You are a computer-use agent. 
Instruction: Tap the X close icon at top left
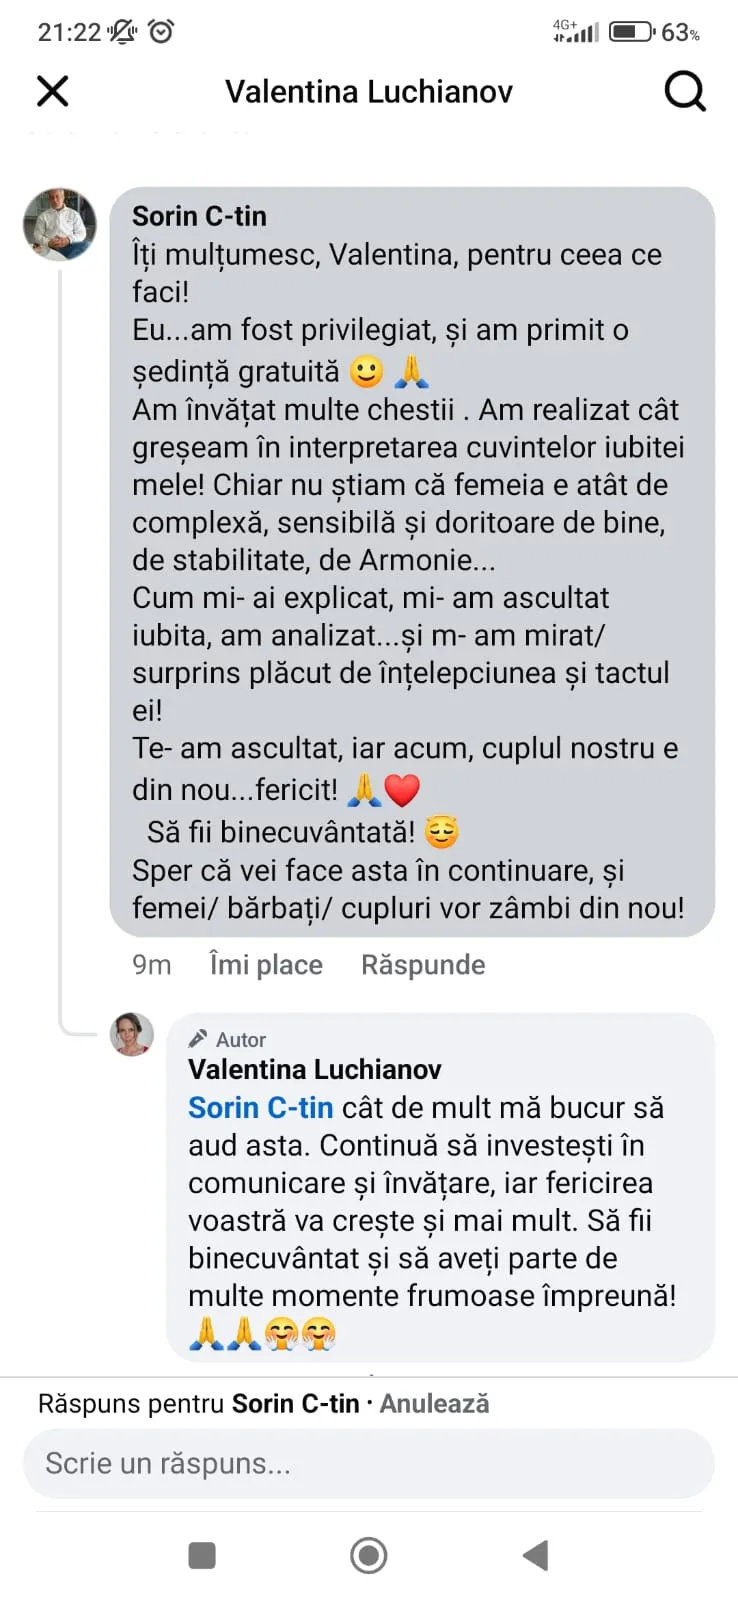click(53, 91)
